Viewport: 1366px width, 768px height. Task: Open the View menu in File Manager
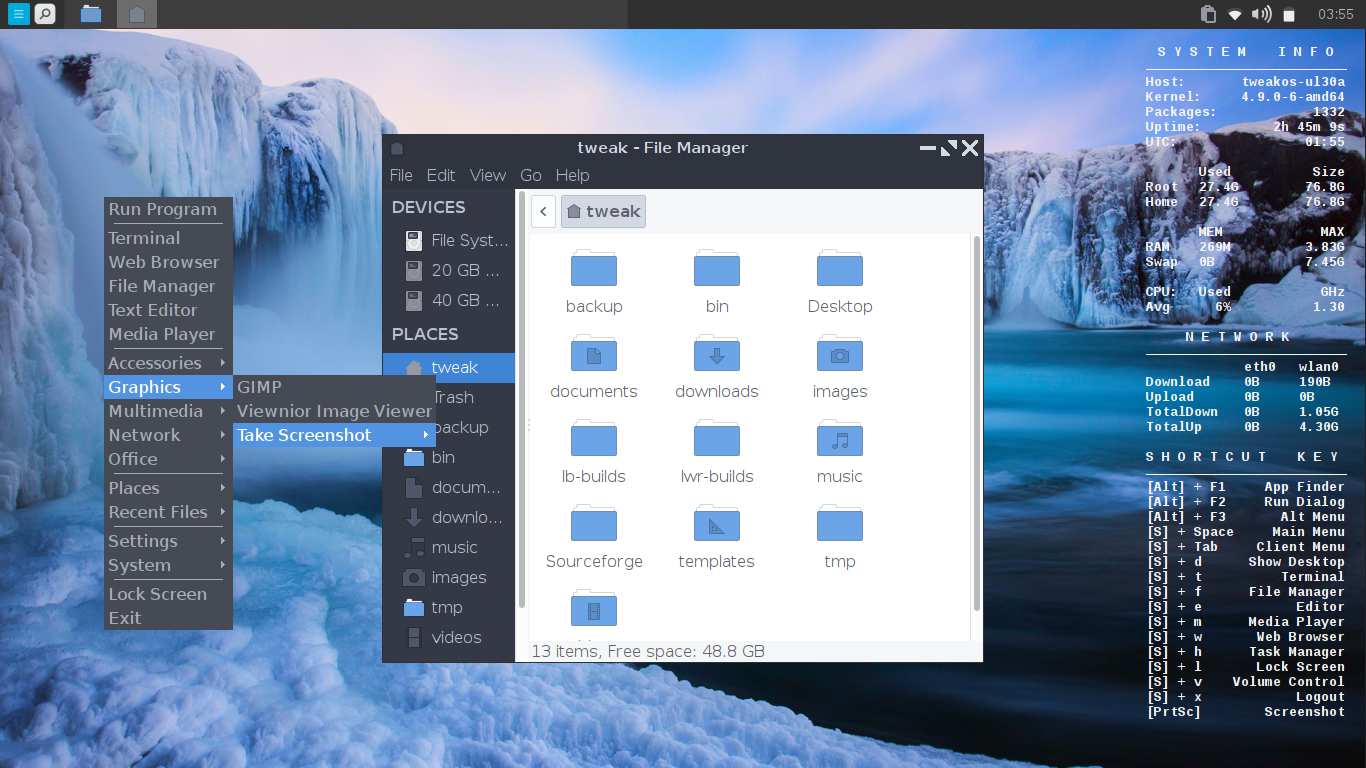487,175
